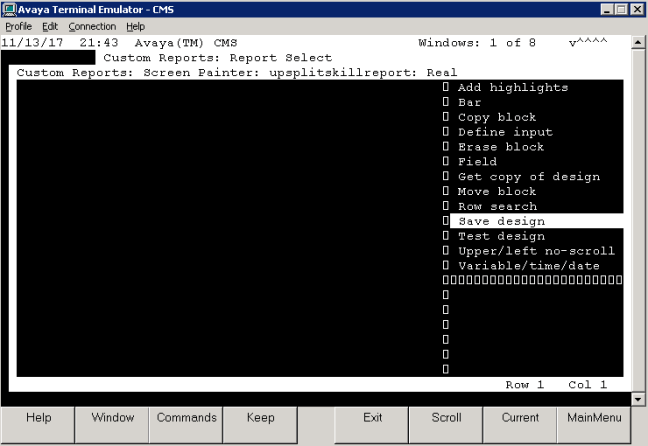Image resolution: width=648 pixels, height=446 pixels.
Task: Open the Help menu in menu bar
Action: click(135, 26)
